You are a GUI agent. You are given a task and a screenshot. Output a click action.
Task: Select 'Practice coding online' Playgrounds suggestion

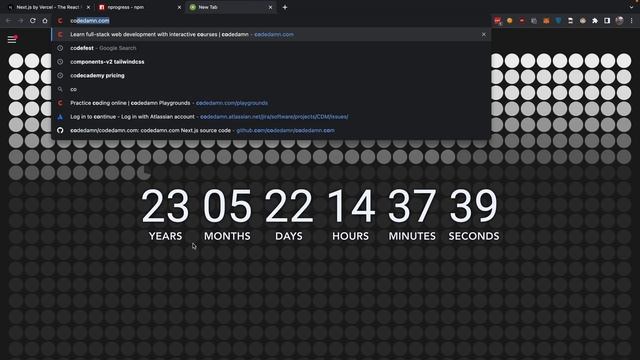271,103
